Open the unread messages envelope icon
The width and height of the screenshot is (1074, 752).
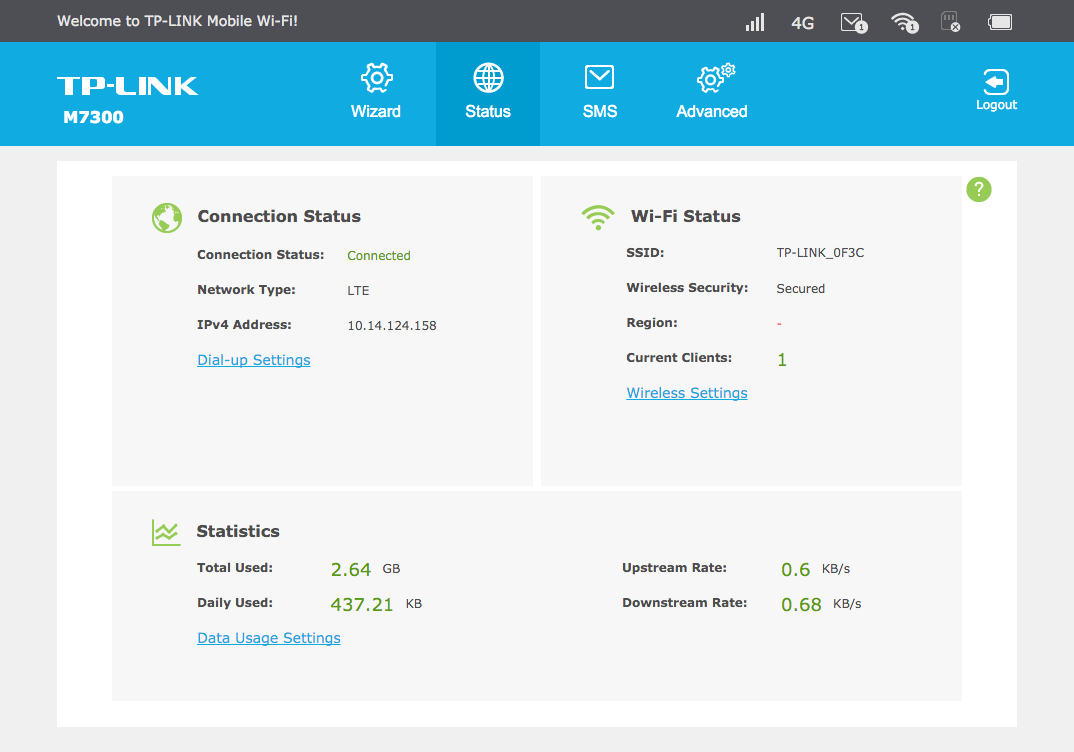click(x=853, y=22)
